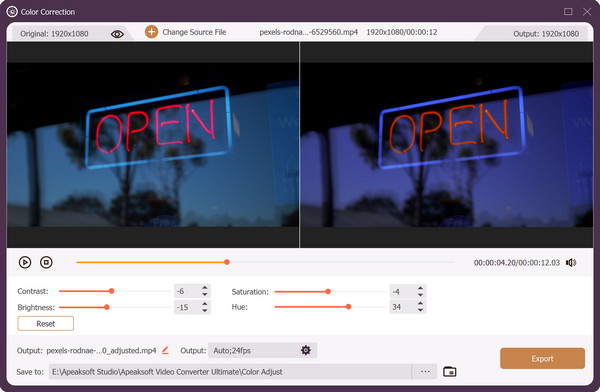Click the output name pexels-rodnae-...0_adjusted.mp4
Image resolution: width=600 pixels, height=392 pixels.
click(101, 350)
